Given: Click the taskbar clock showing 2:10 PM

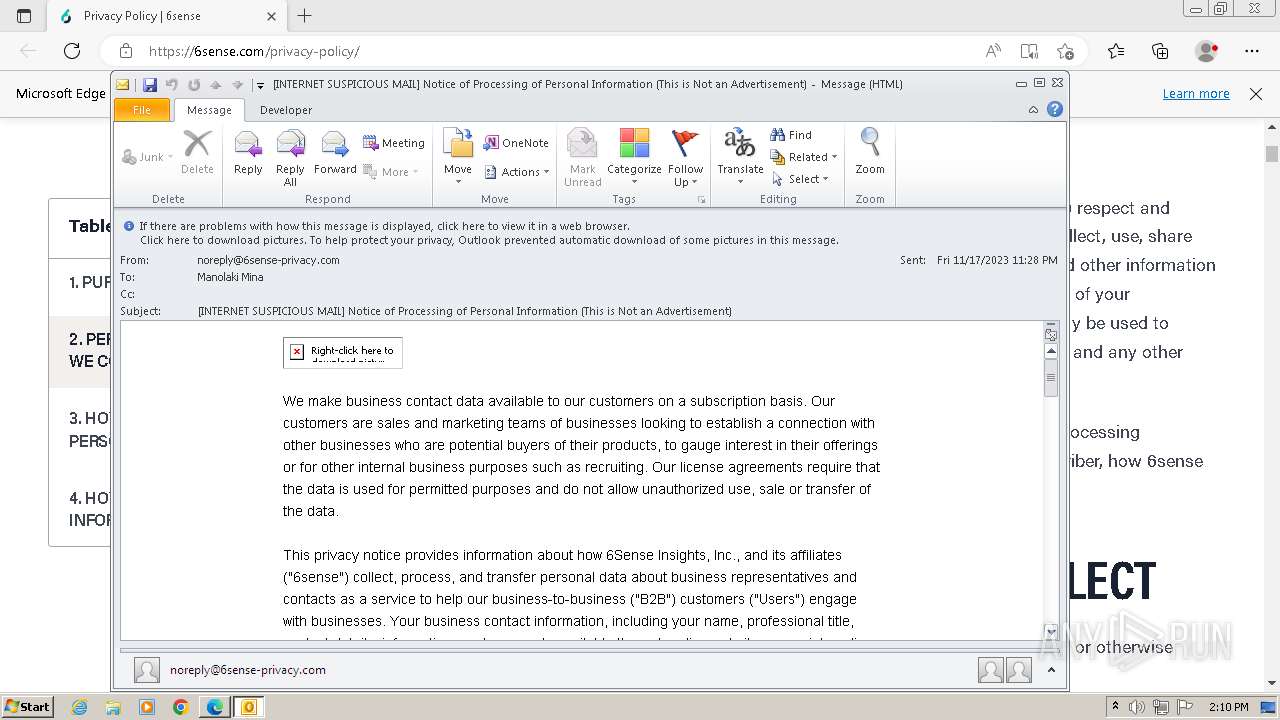Looking at the screenshot, I should pos(1228,707).
